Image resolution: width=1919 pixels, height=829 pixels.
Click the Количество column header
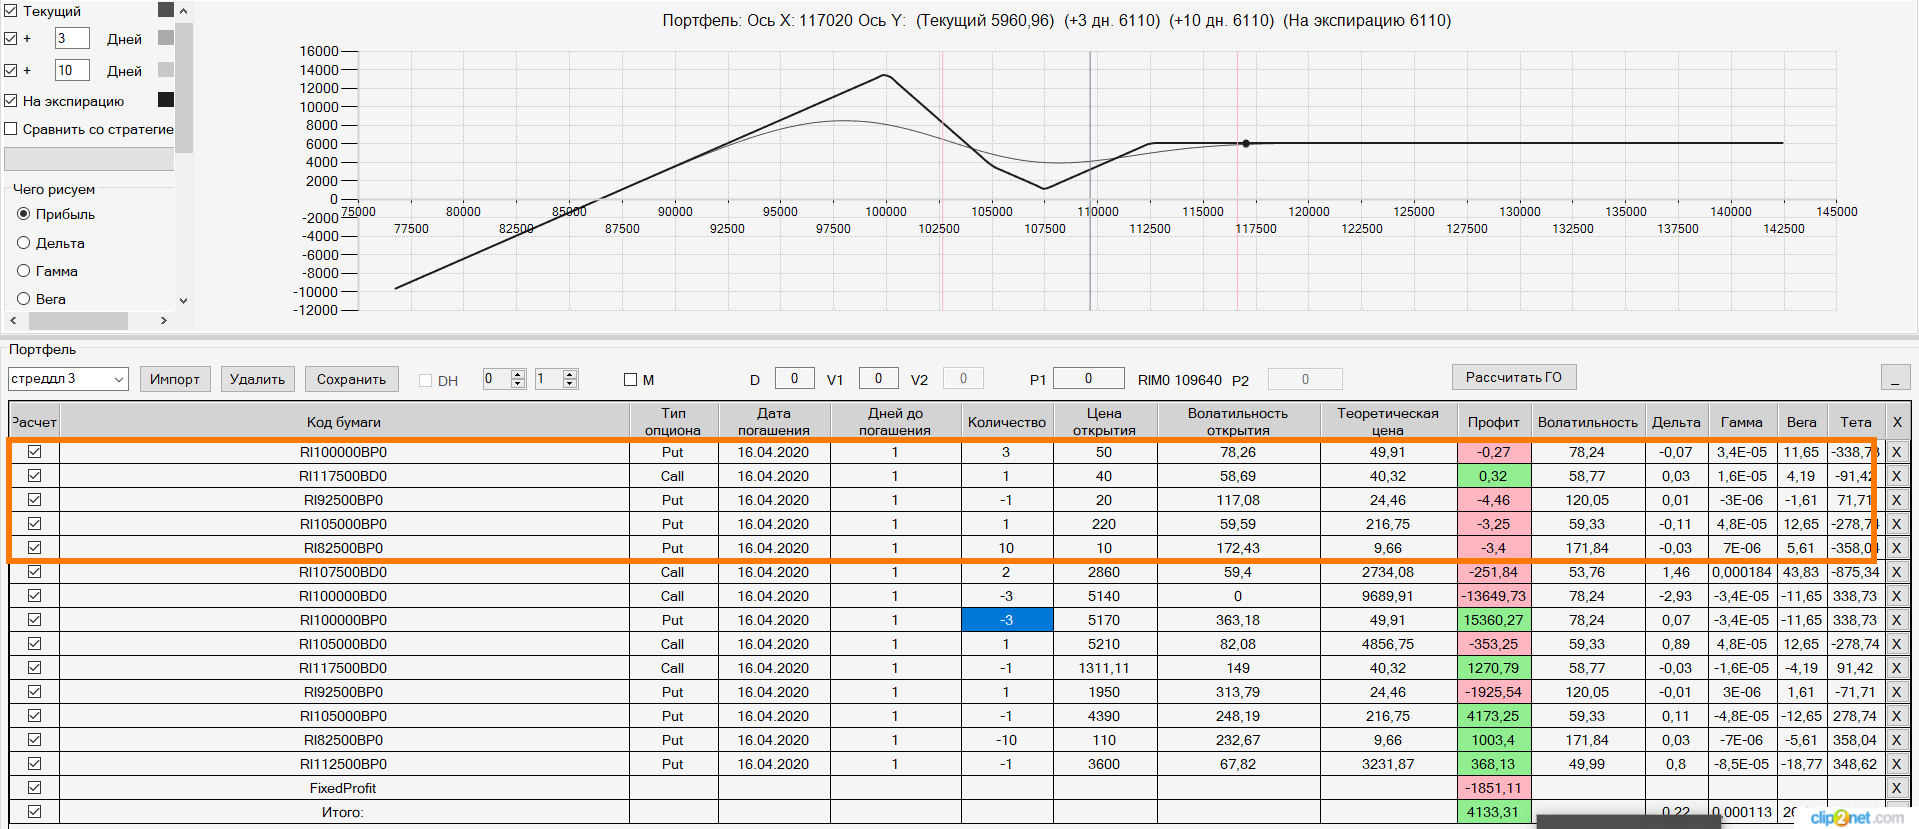click(x=1007, y=422)
